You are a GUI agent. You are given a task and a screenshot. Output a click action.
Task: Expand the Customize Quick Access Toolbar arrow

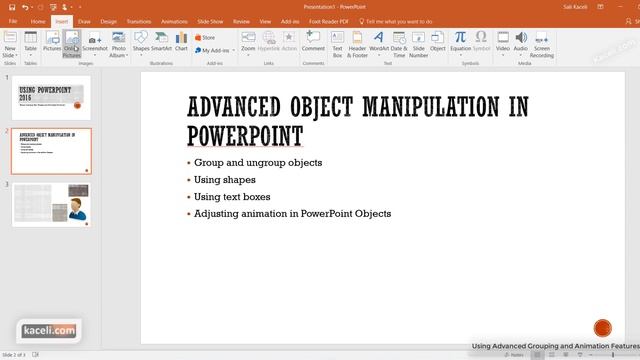point(80,7)
